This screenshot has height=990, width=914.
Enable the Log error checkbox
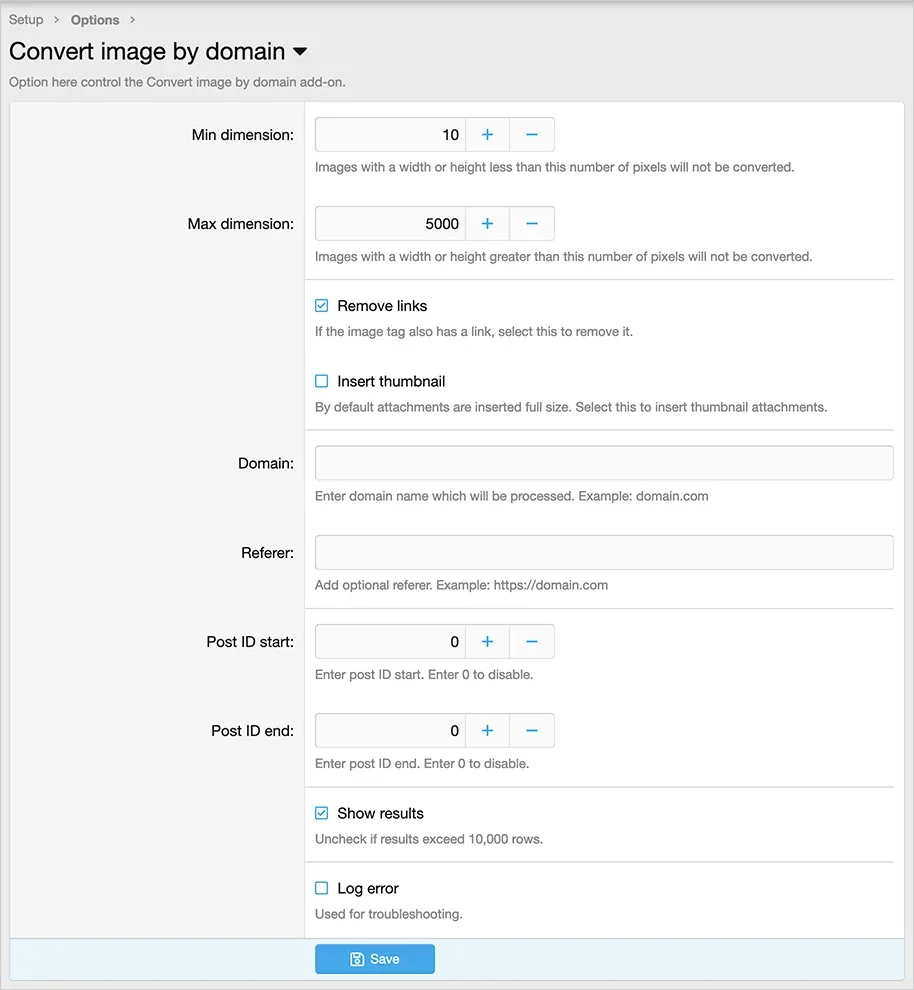click(322, 888)
